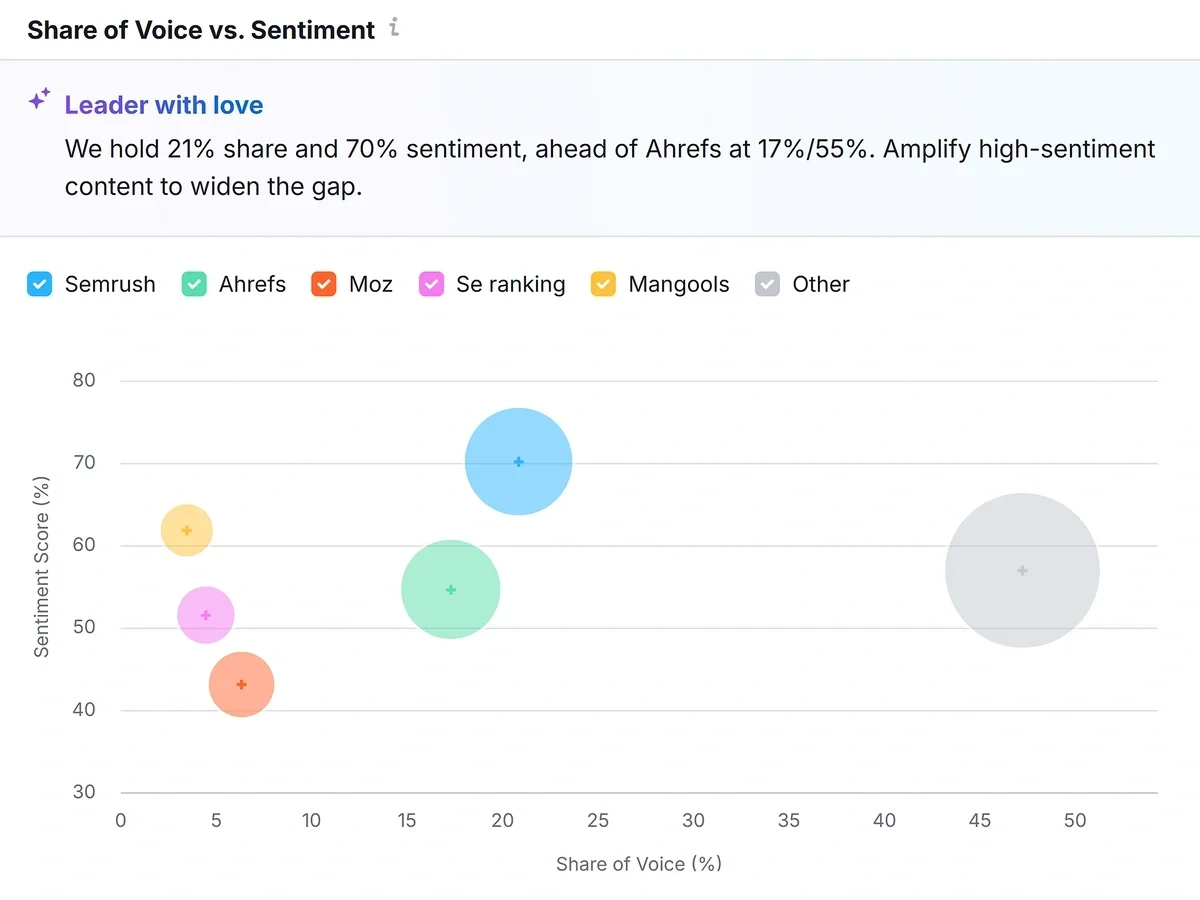Click the gray Other bubble center marker
This screenshot has width=1200, height=900.
(1022, 569)
